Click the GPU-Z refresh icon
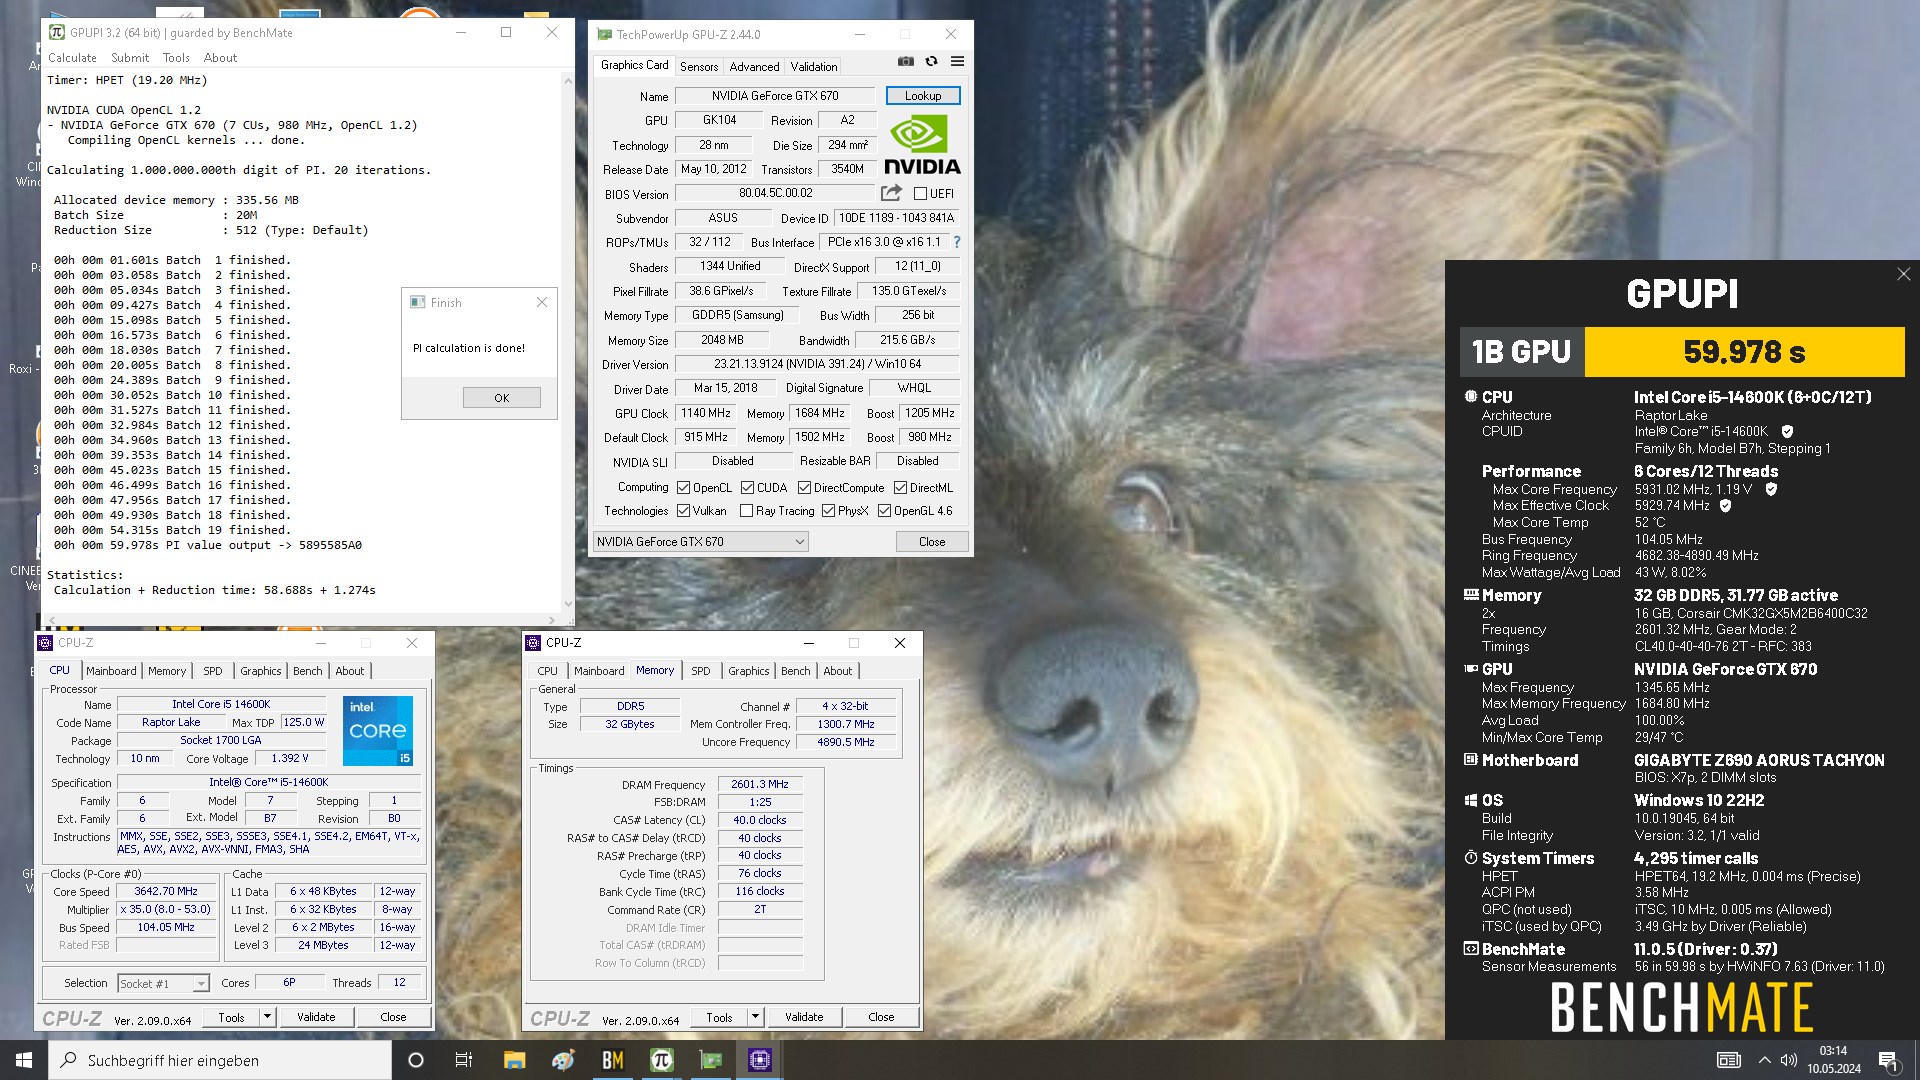Image resolution: width=1920 pixels, height=1080 pixels. click(x=931, y=61)
